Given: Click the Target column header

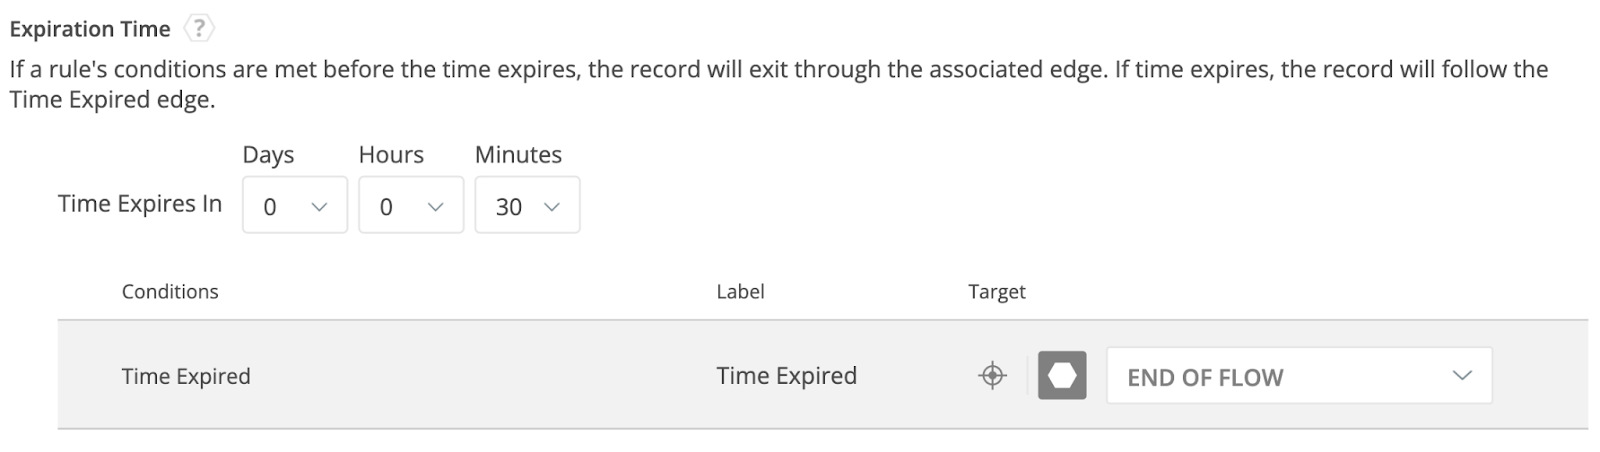Looking at the screenshot, I should pos(996,291).
